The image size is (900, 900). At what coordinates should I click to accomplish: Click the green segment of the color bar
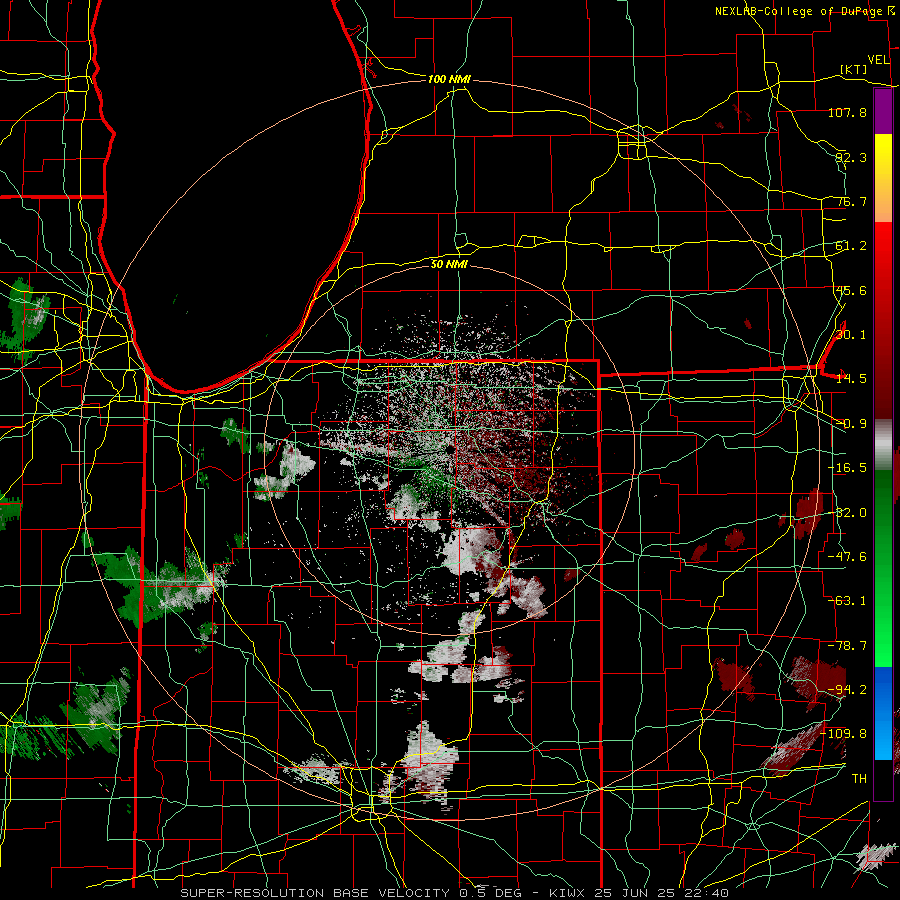(x=883, y=568)
